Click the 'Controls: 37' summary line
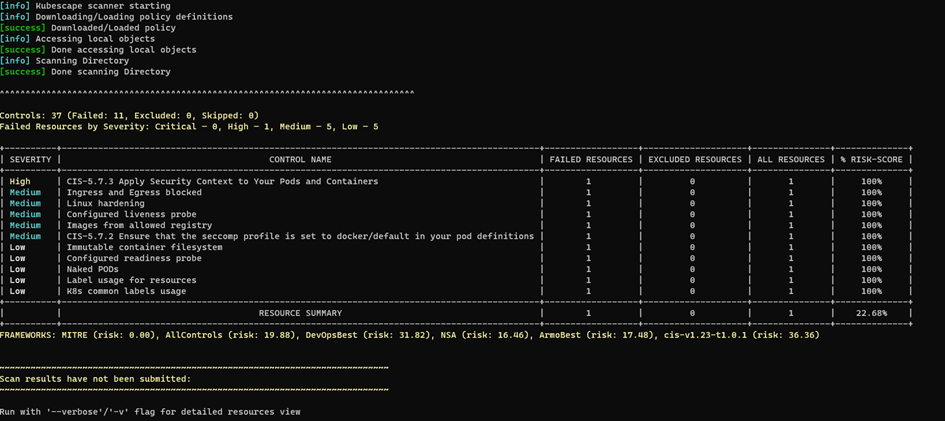 tap(129, 115)
